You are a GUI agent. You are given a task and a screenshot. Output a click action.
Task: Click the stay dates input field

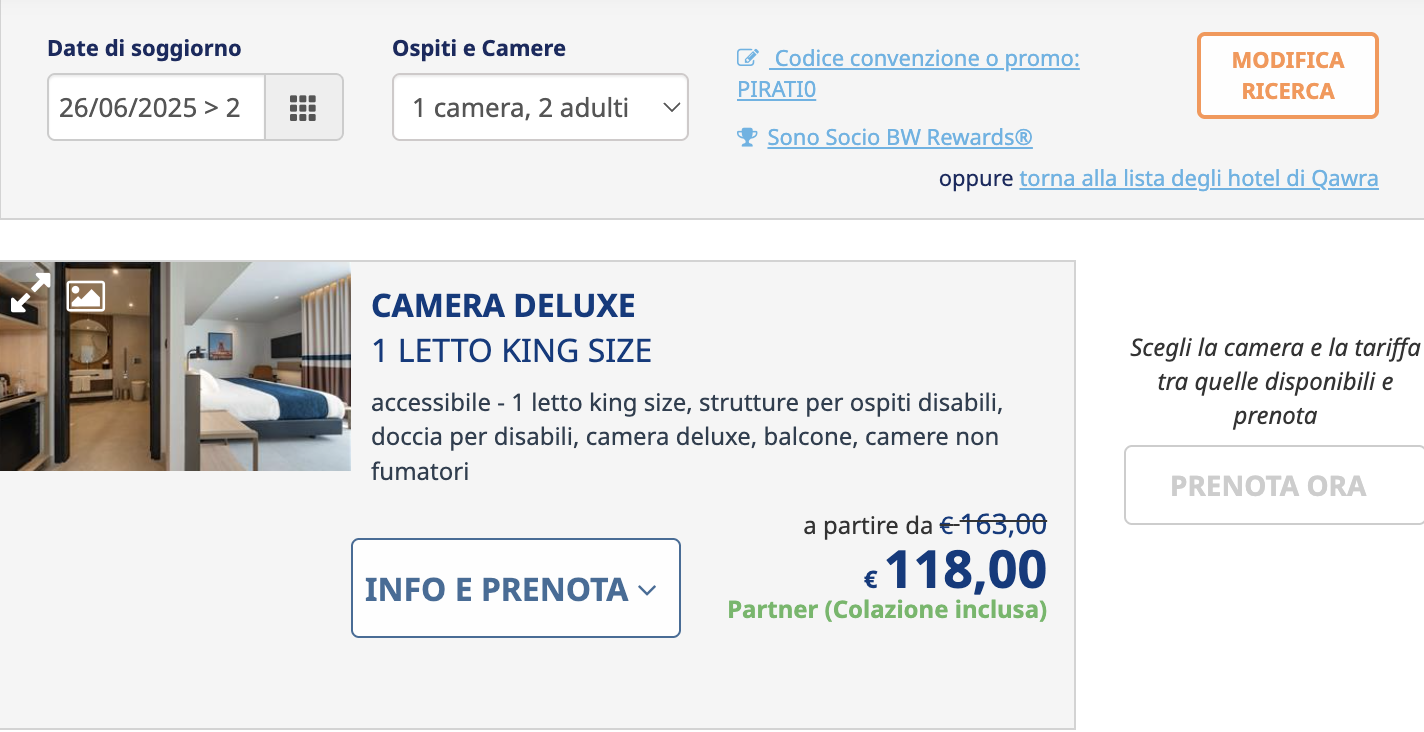157,107
